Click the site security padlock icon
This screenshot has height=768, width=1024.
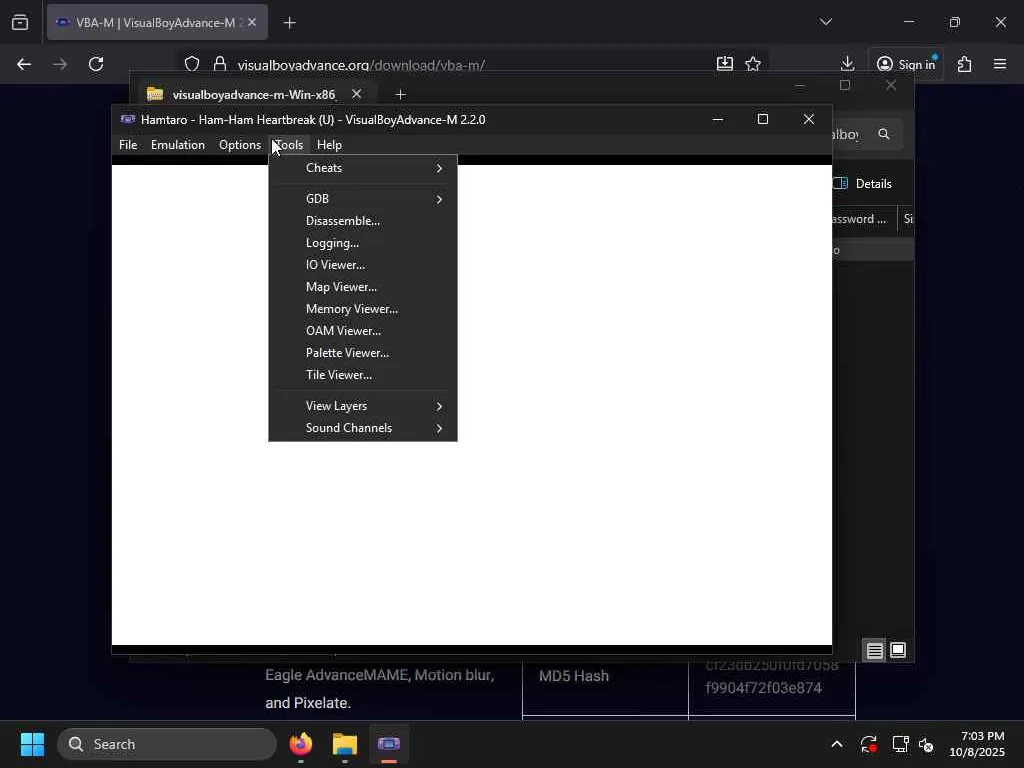220,64
